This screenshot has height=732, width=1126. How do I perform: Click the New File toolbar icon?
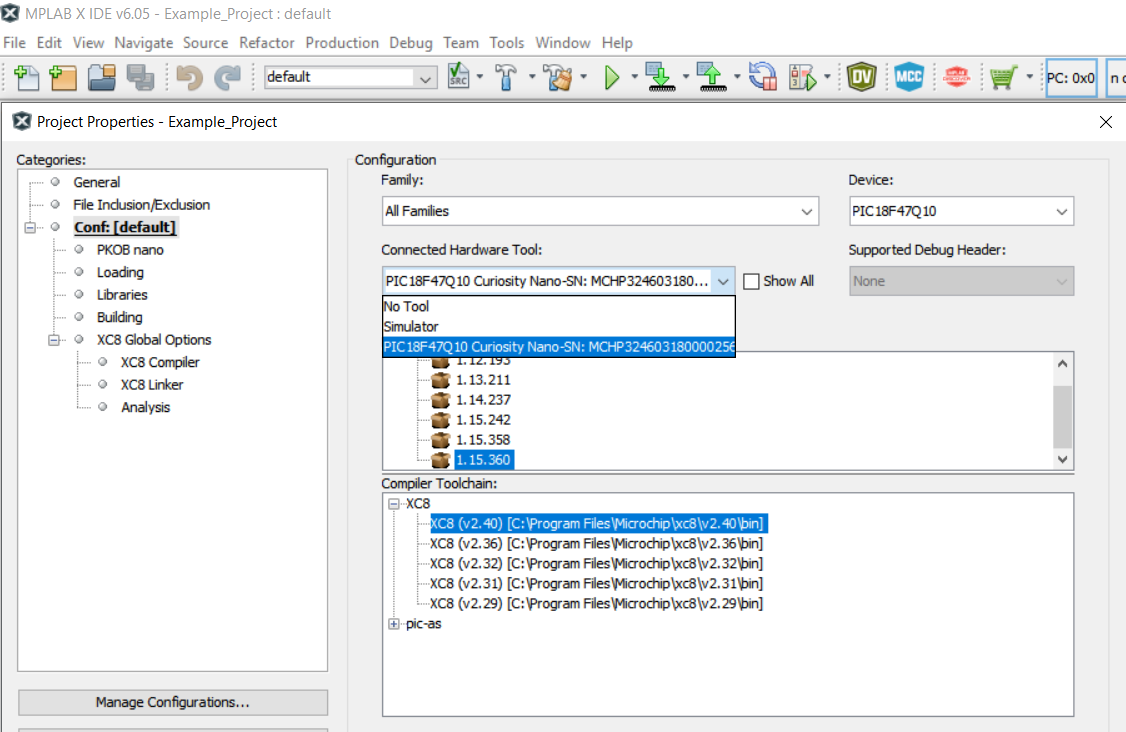[x=27, y=77]
